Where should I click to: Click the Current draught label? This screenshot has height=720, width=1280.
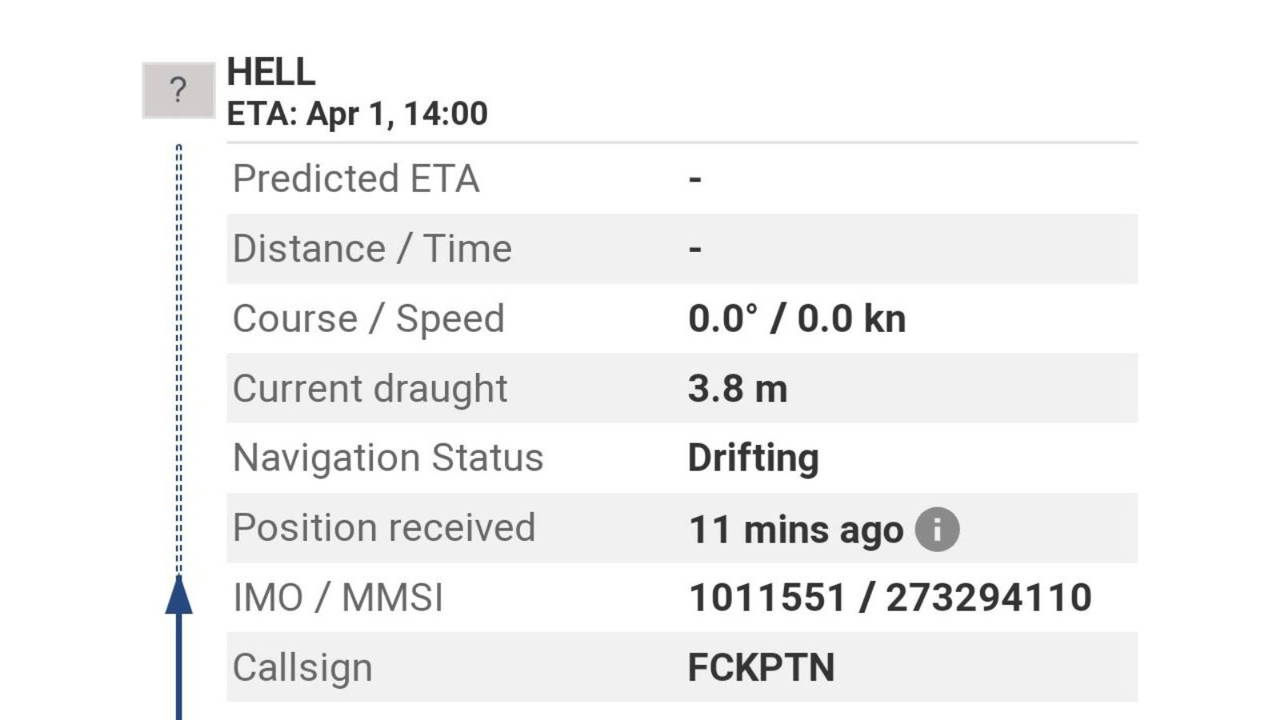point(370,388)
